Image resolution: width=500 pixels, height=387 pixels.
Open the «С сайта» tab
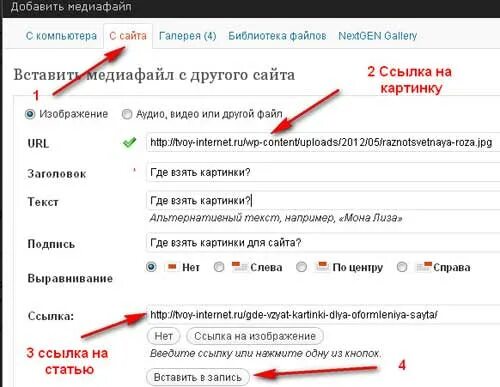(x=128, y=36)
